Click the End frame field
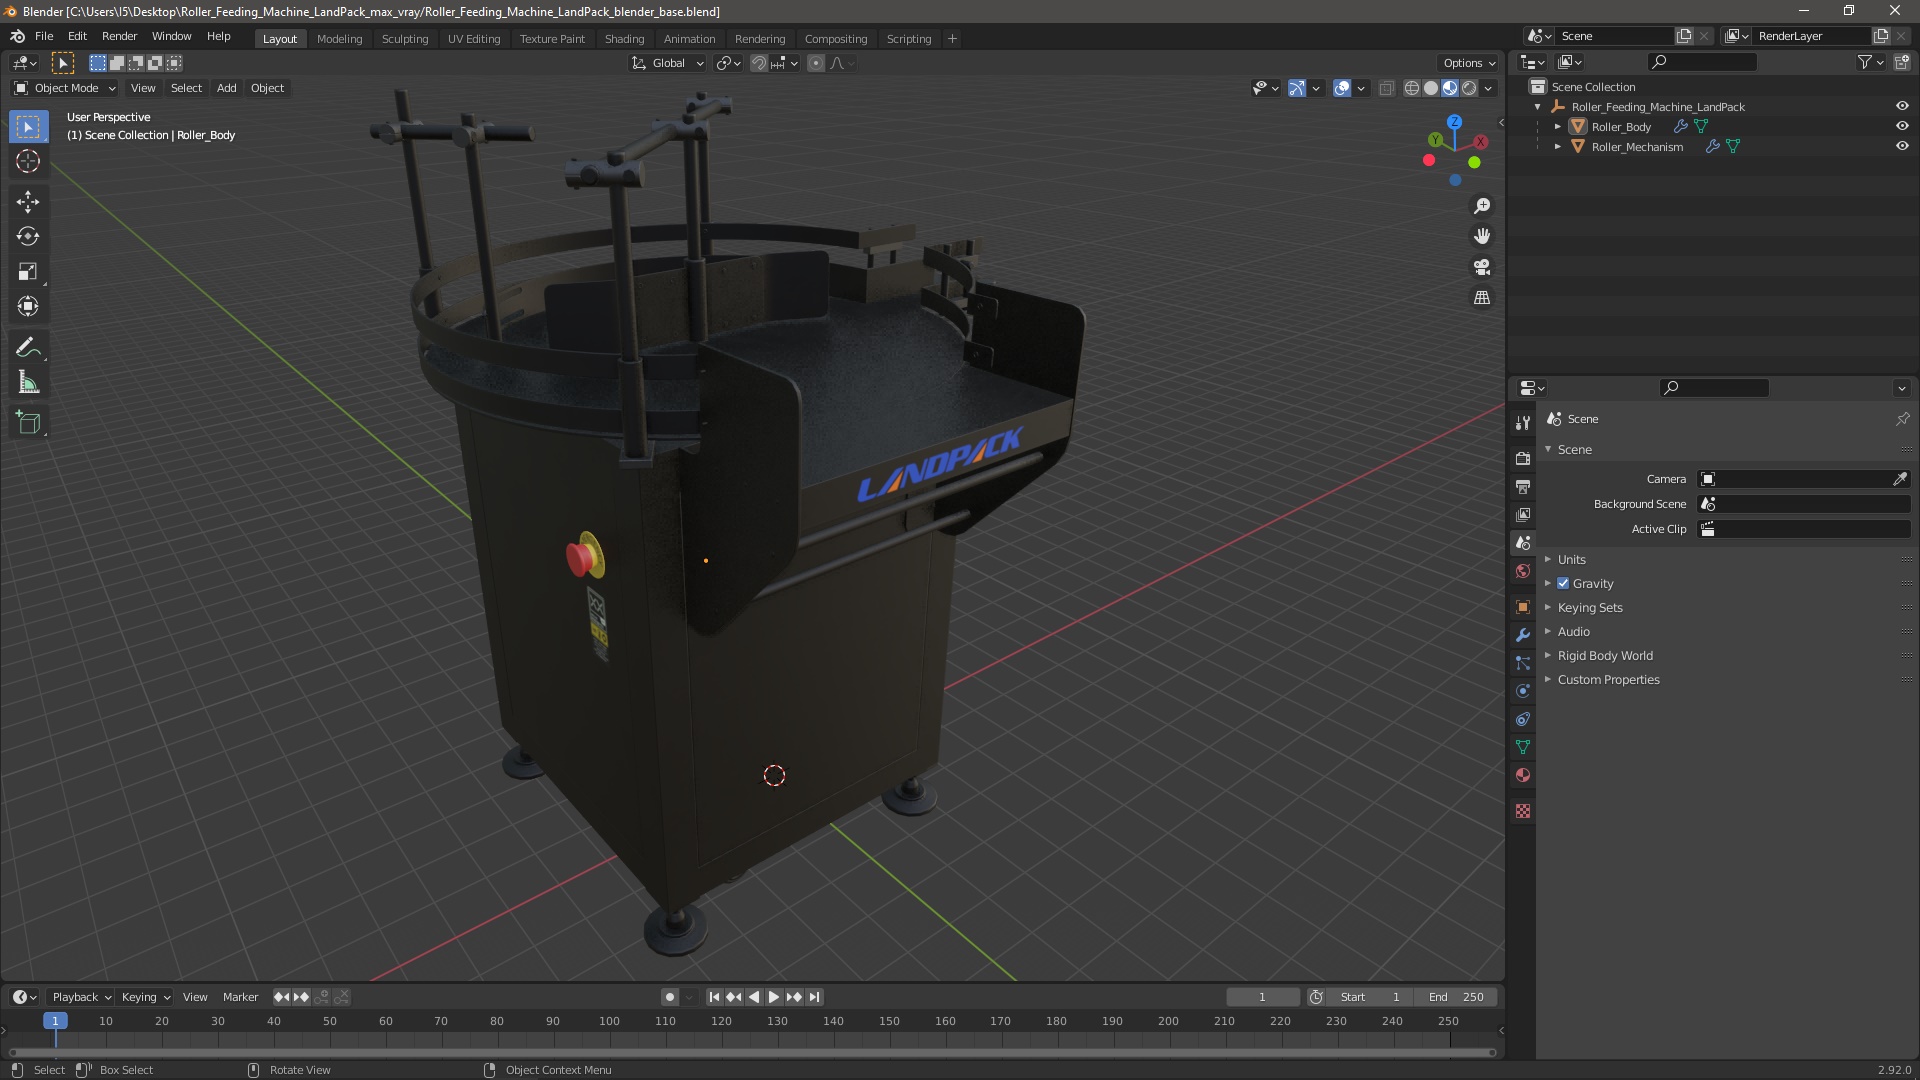This screenshot has width=1920, height=1080. pyautogui.click(x=1456, y=997)
